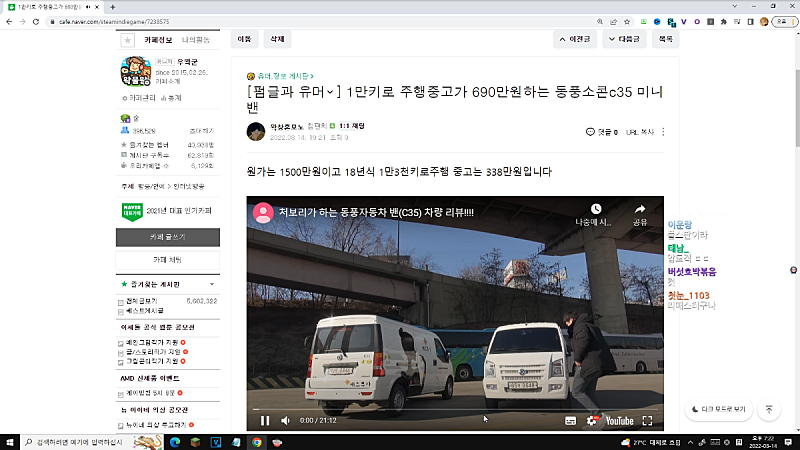Open 베스트게시글 board
This screenshot has height=450, width=800.
click(x=145, y=311)
